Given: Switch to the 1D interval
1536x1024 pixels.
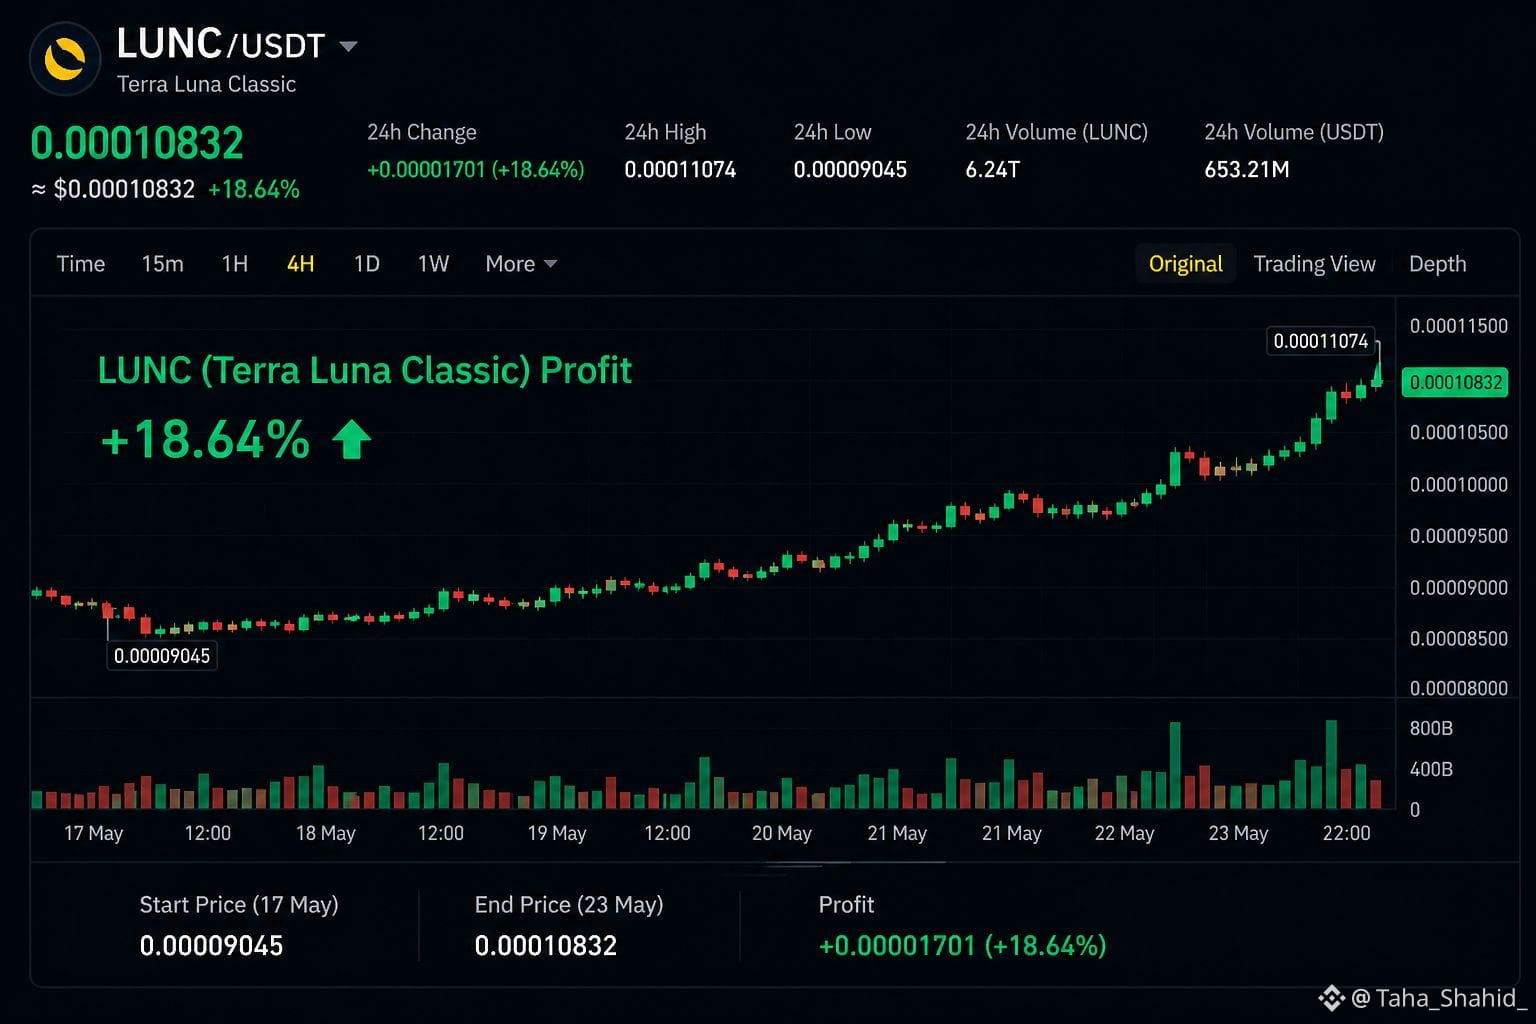Looking at the screenshot, I should point(367,264).
